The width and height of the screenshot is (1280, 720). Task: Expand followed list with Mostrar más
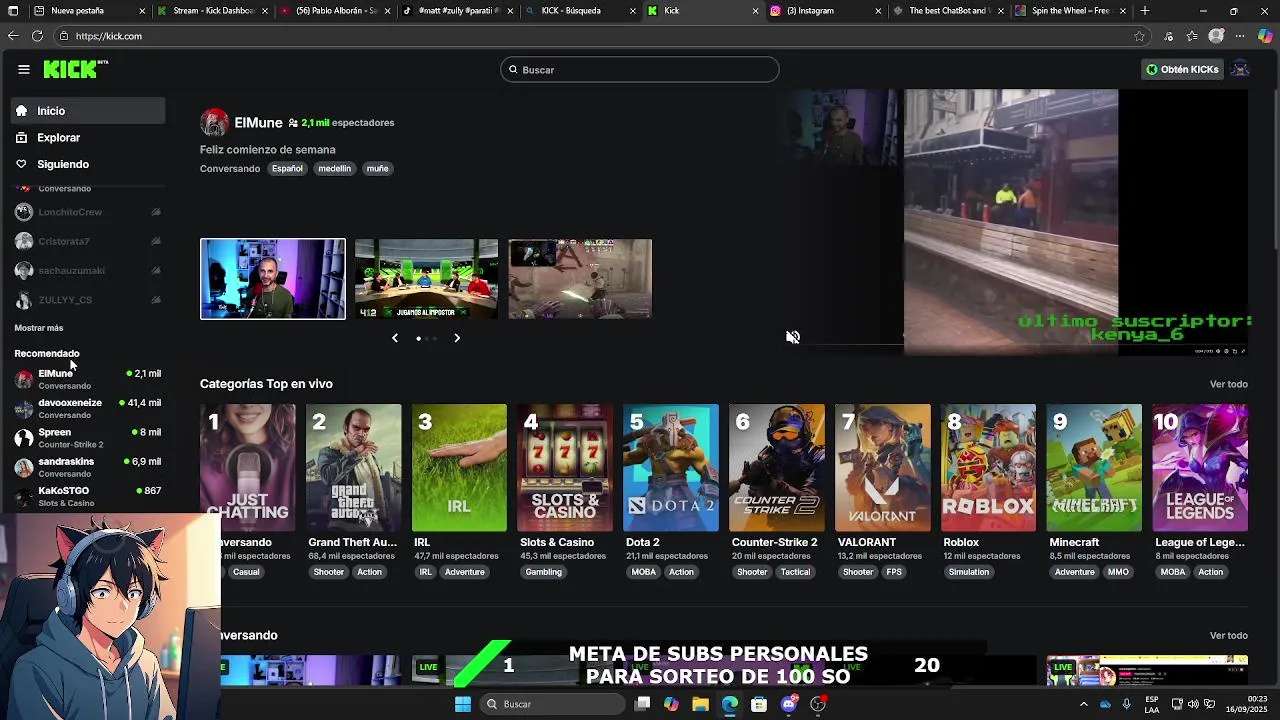39,328
